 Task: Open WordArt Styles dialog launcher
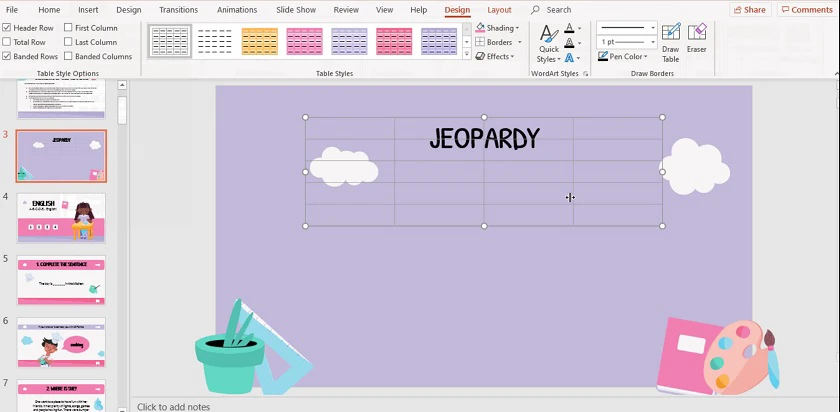click(x=585, y=73)
